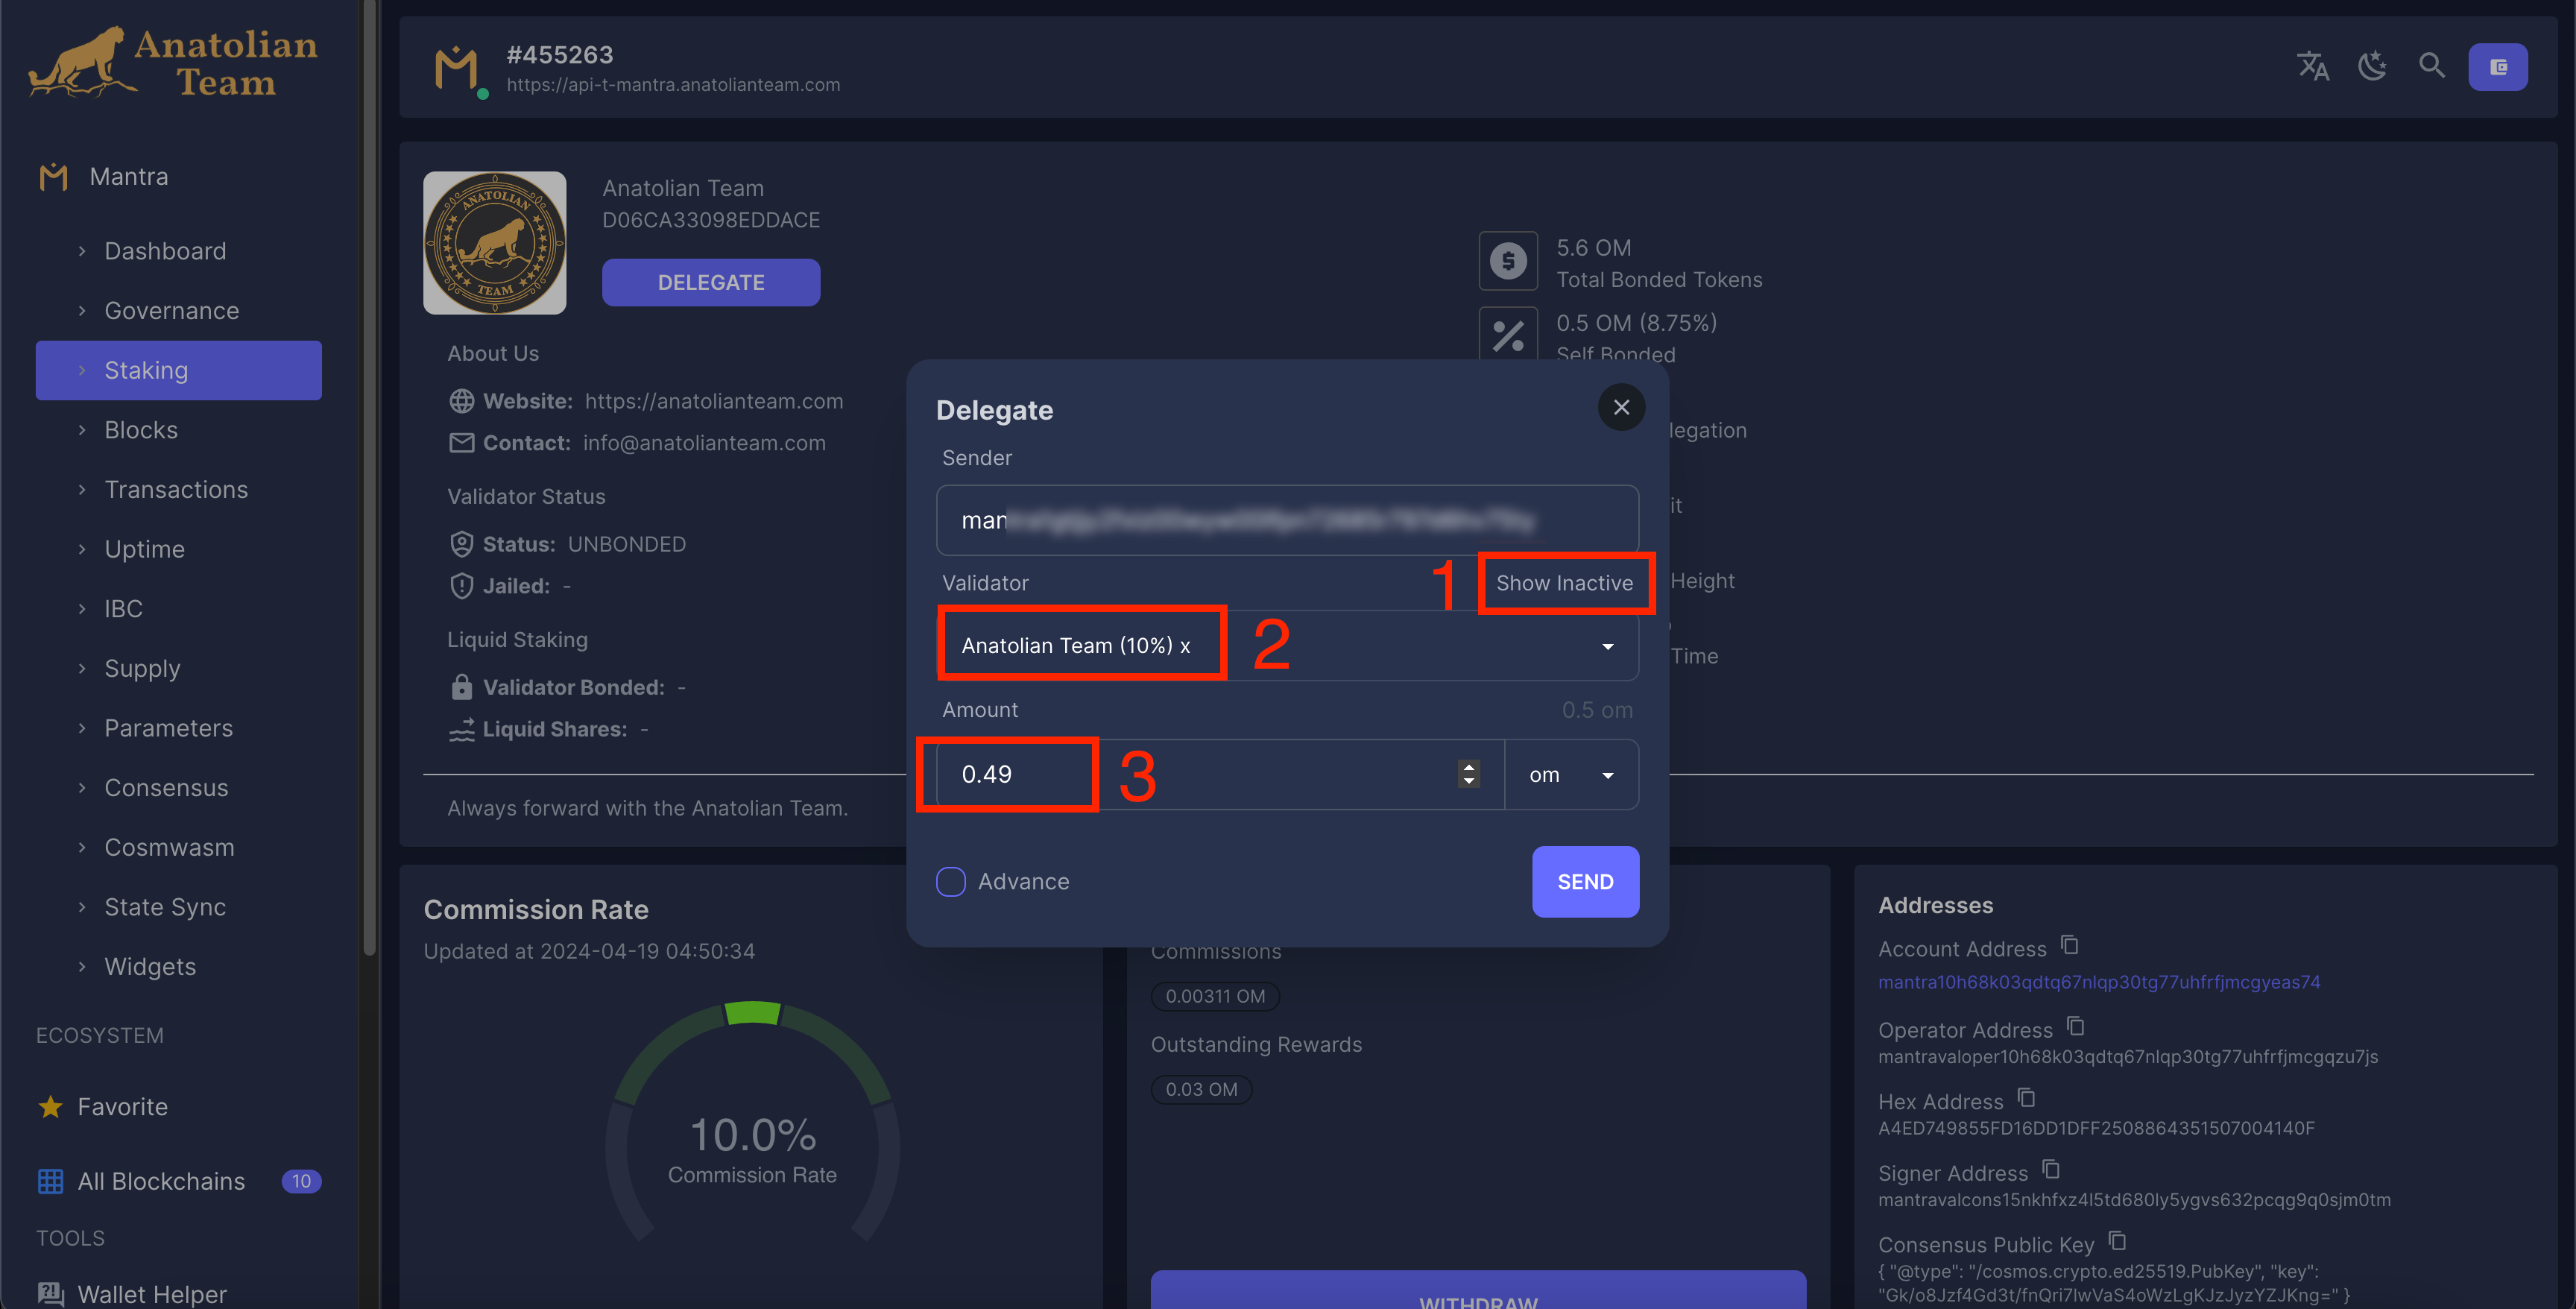Open the Transactions menu item
The height and width of the screenshot is (1309, 2576).
(179, 490)
